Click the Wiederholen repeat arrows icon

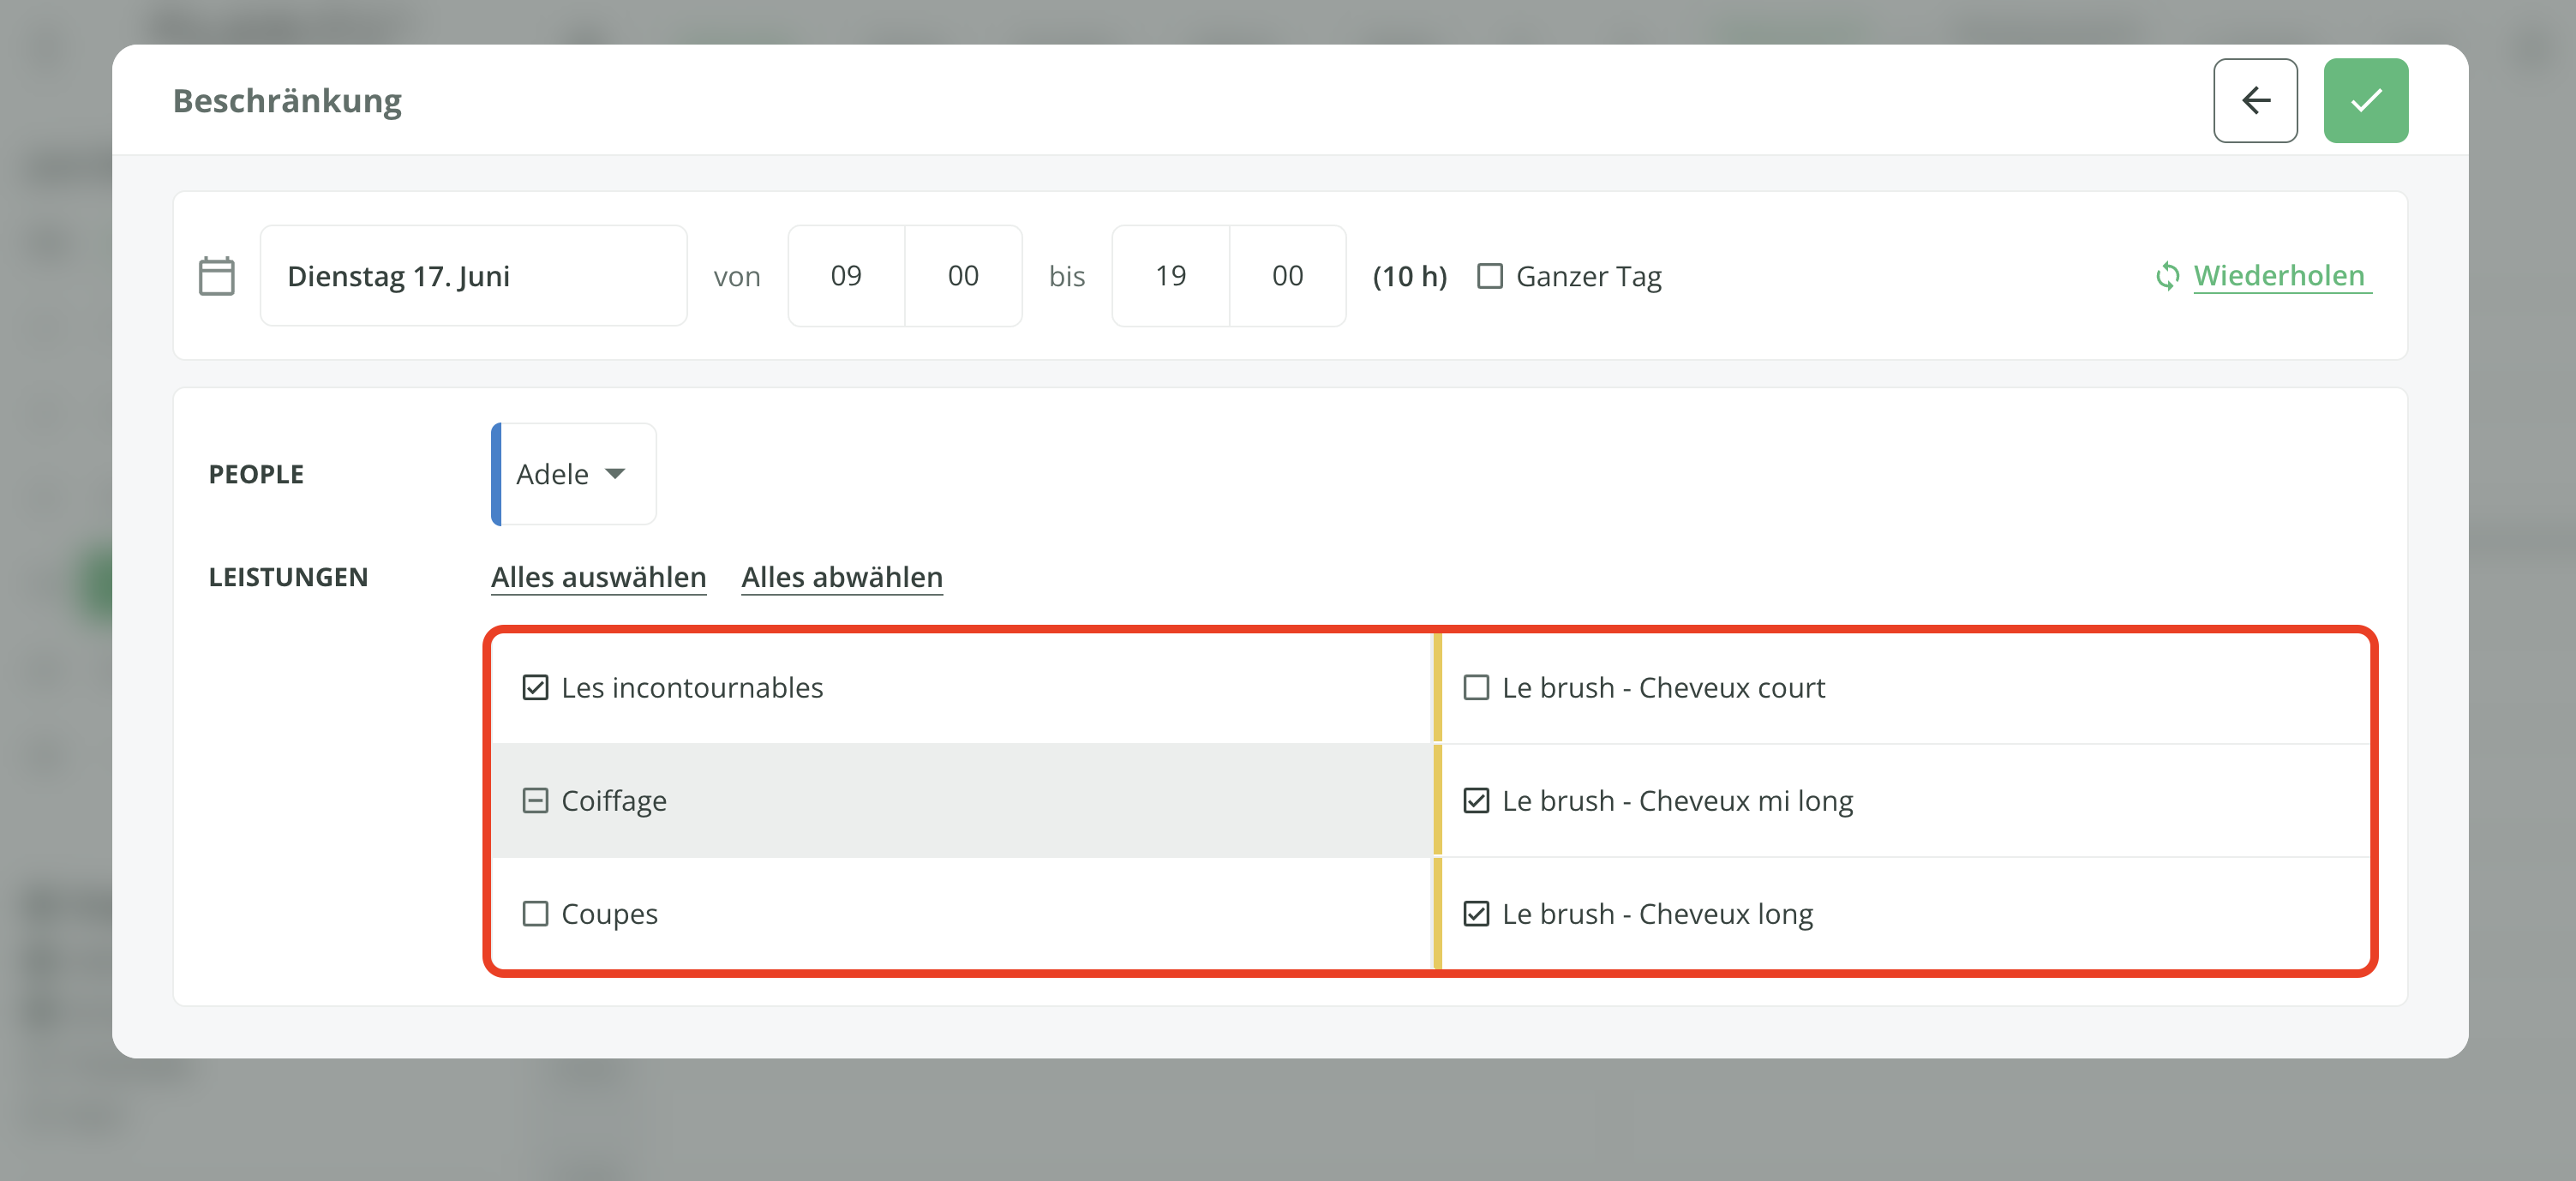click(2166, 276)
